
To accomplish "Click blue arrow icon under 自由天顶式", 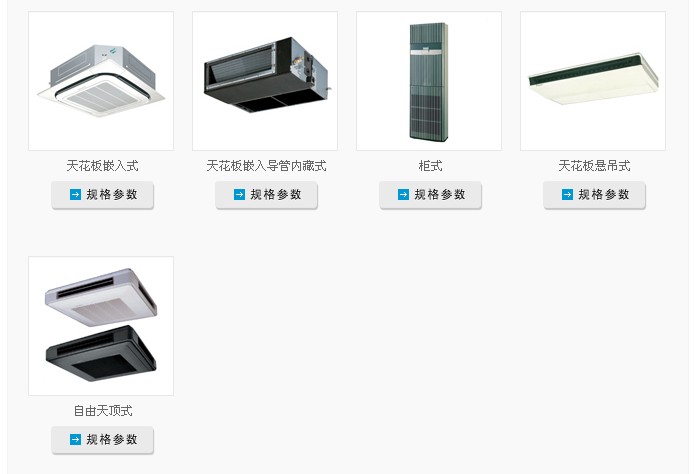I will tap(75, 440).
